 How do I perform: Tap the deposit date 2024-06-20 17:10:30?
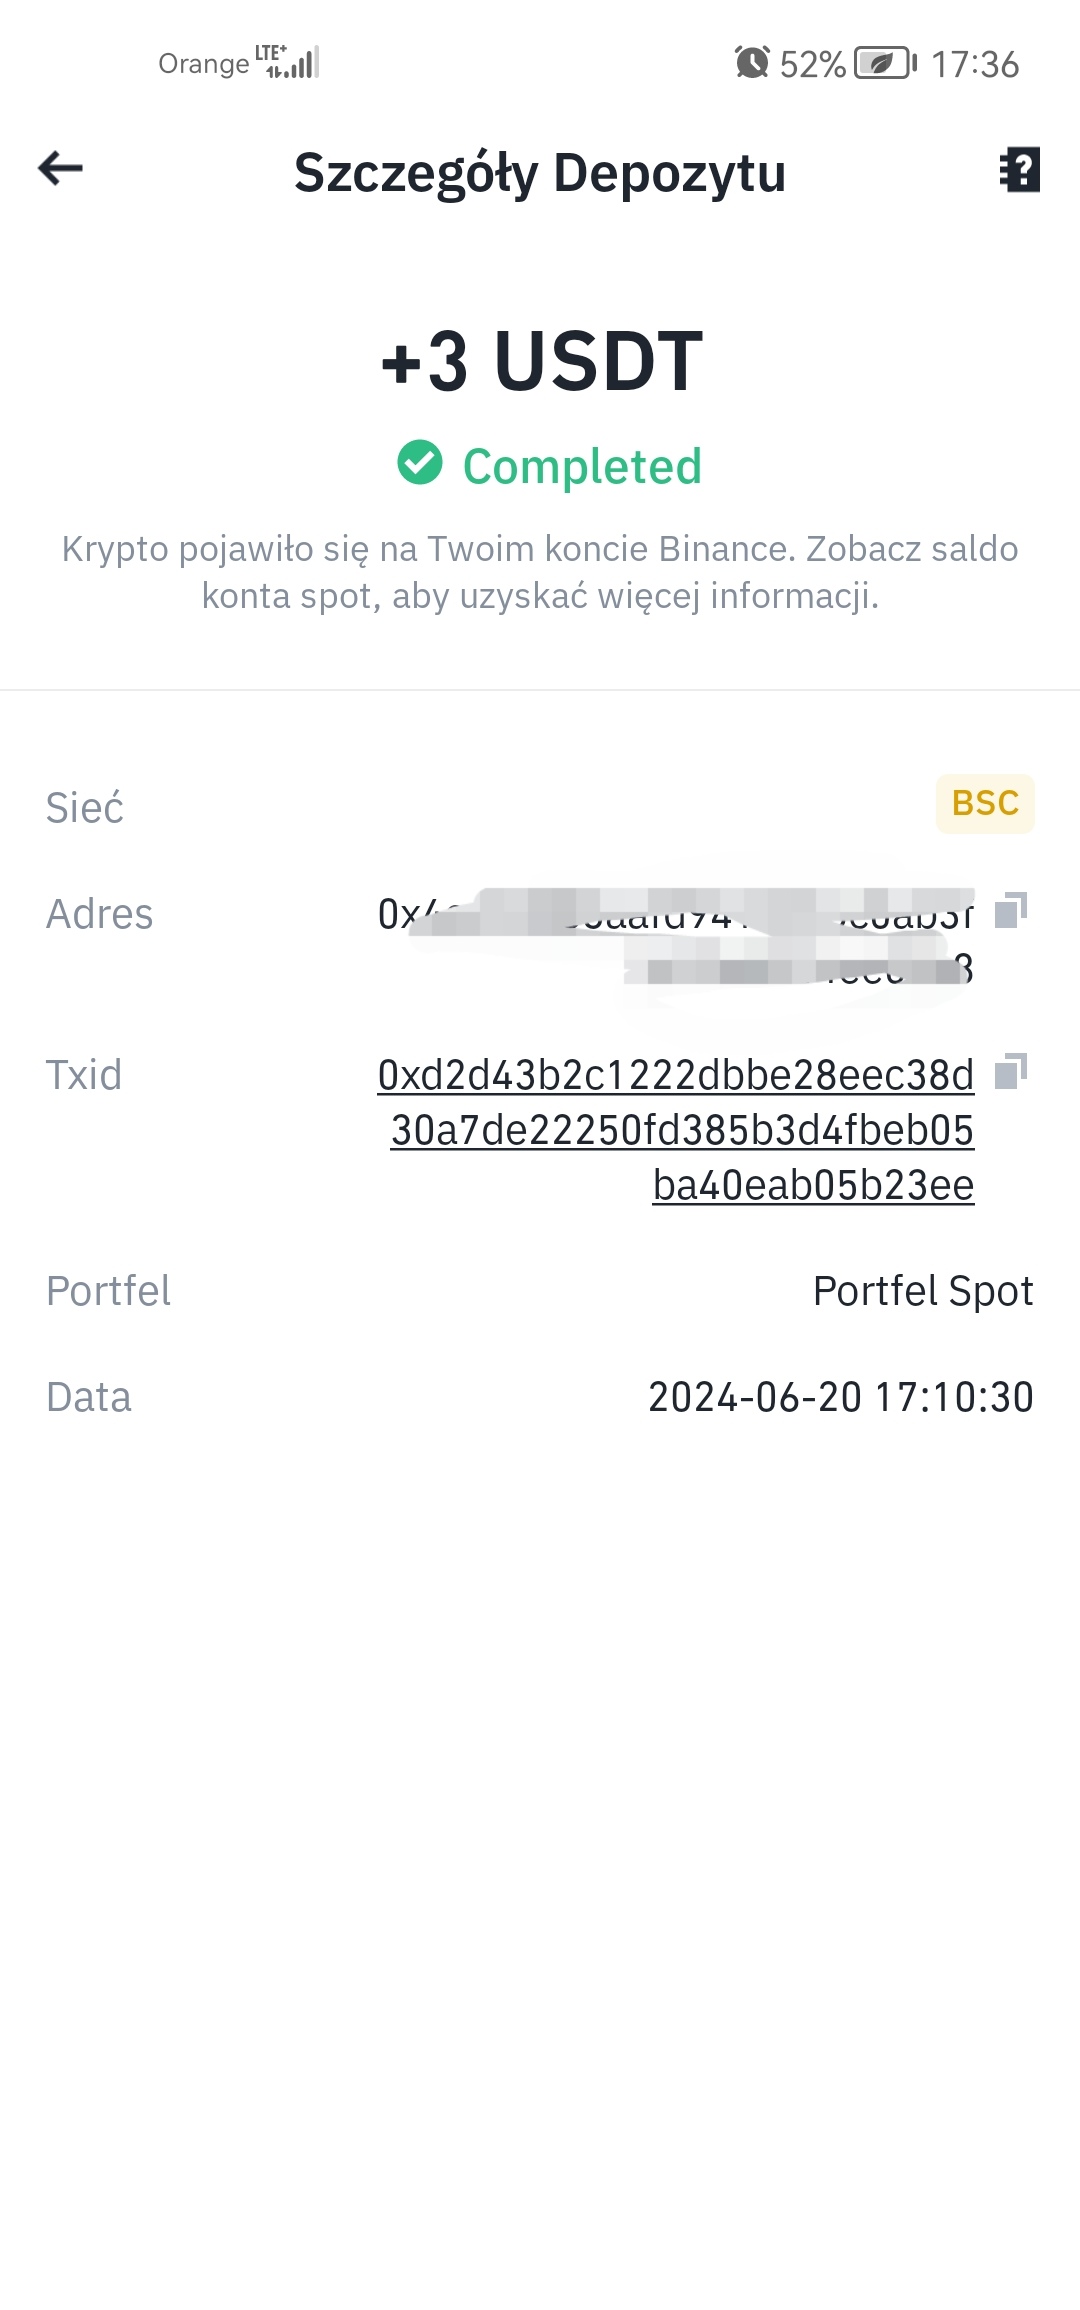point(841,1397)
